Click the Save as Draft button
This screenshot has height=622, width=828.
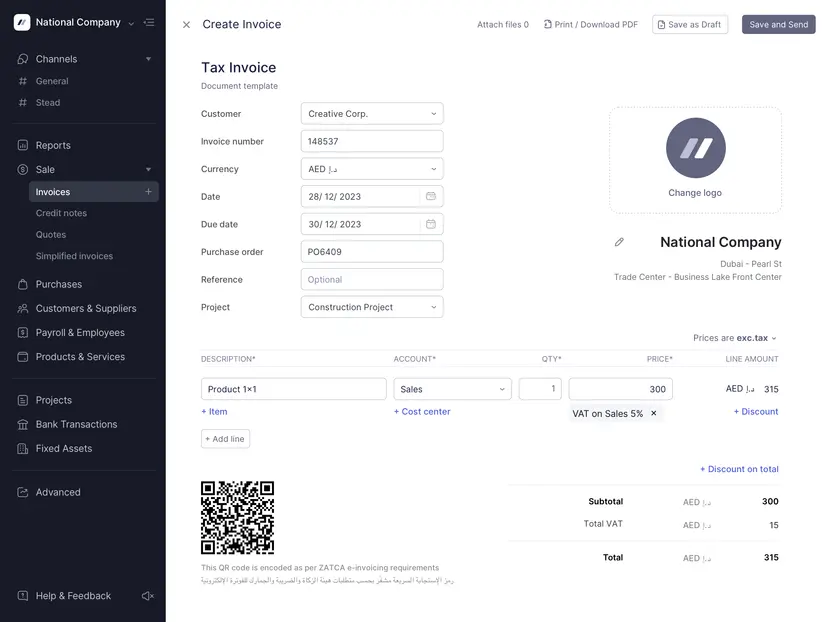point(690,24)
